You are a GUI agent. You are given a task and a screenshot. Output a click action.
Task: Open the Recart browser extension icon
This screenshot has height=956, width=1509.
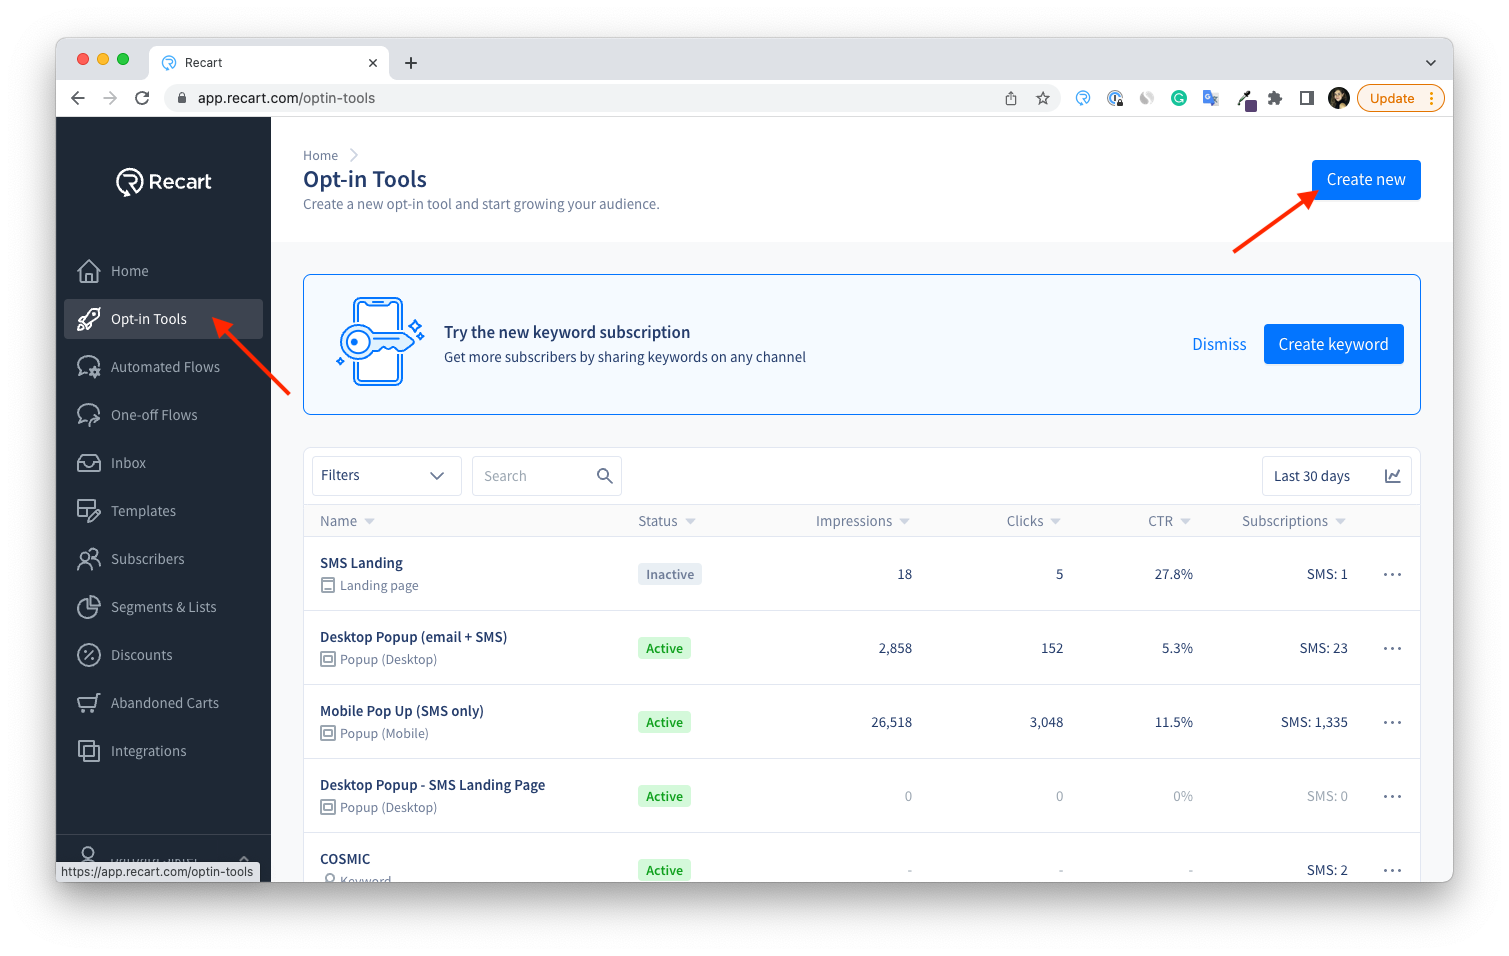(x=1083, y=98)
